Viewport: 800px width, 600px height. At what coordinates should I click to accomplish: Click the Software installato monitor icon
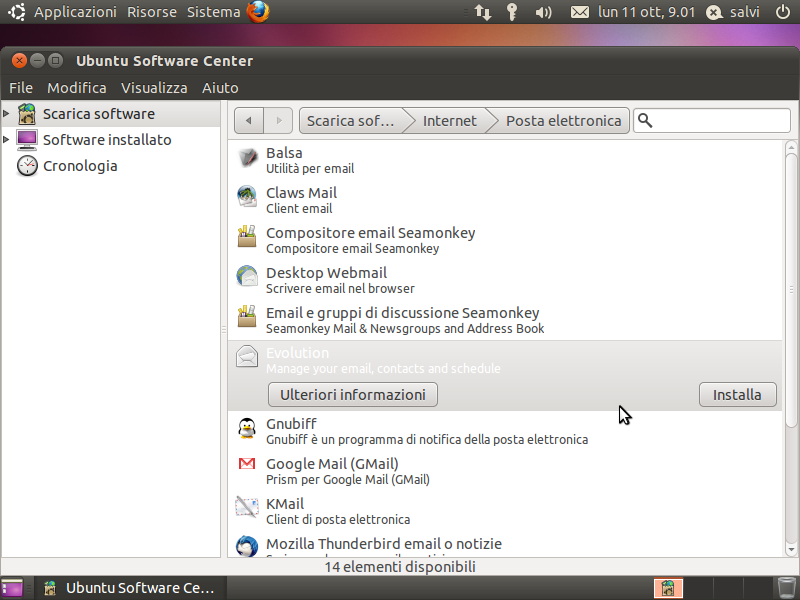click(x=27, y=140)
